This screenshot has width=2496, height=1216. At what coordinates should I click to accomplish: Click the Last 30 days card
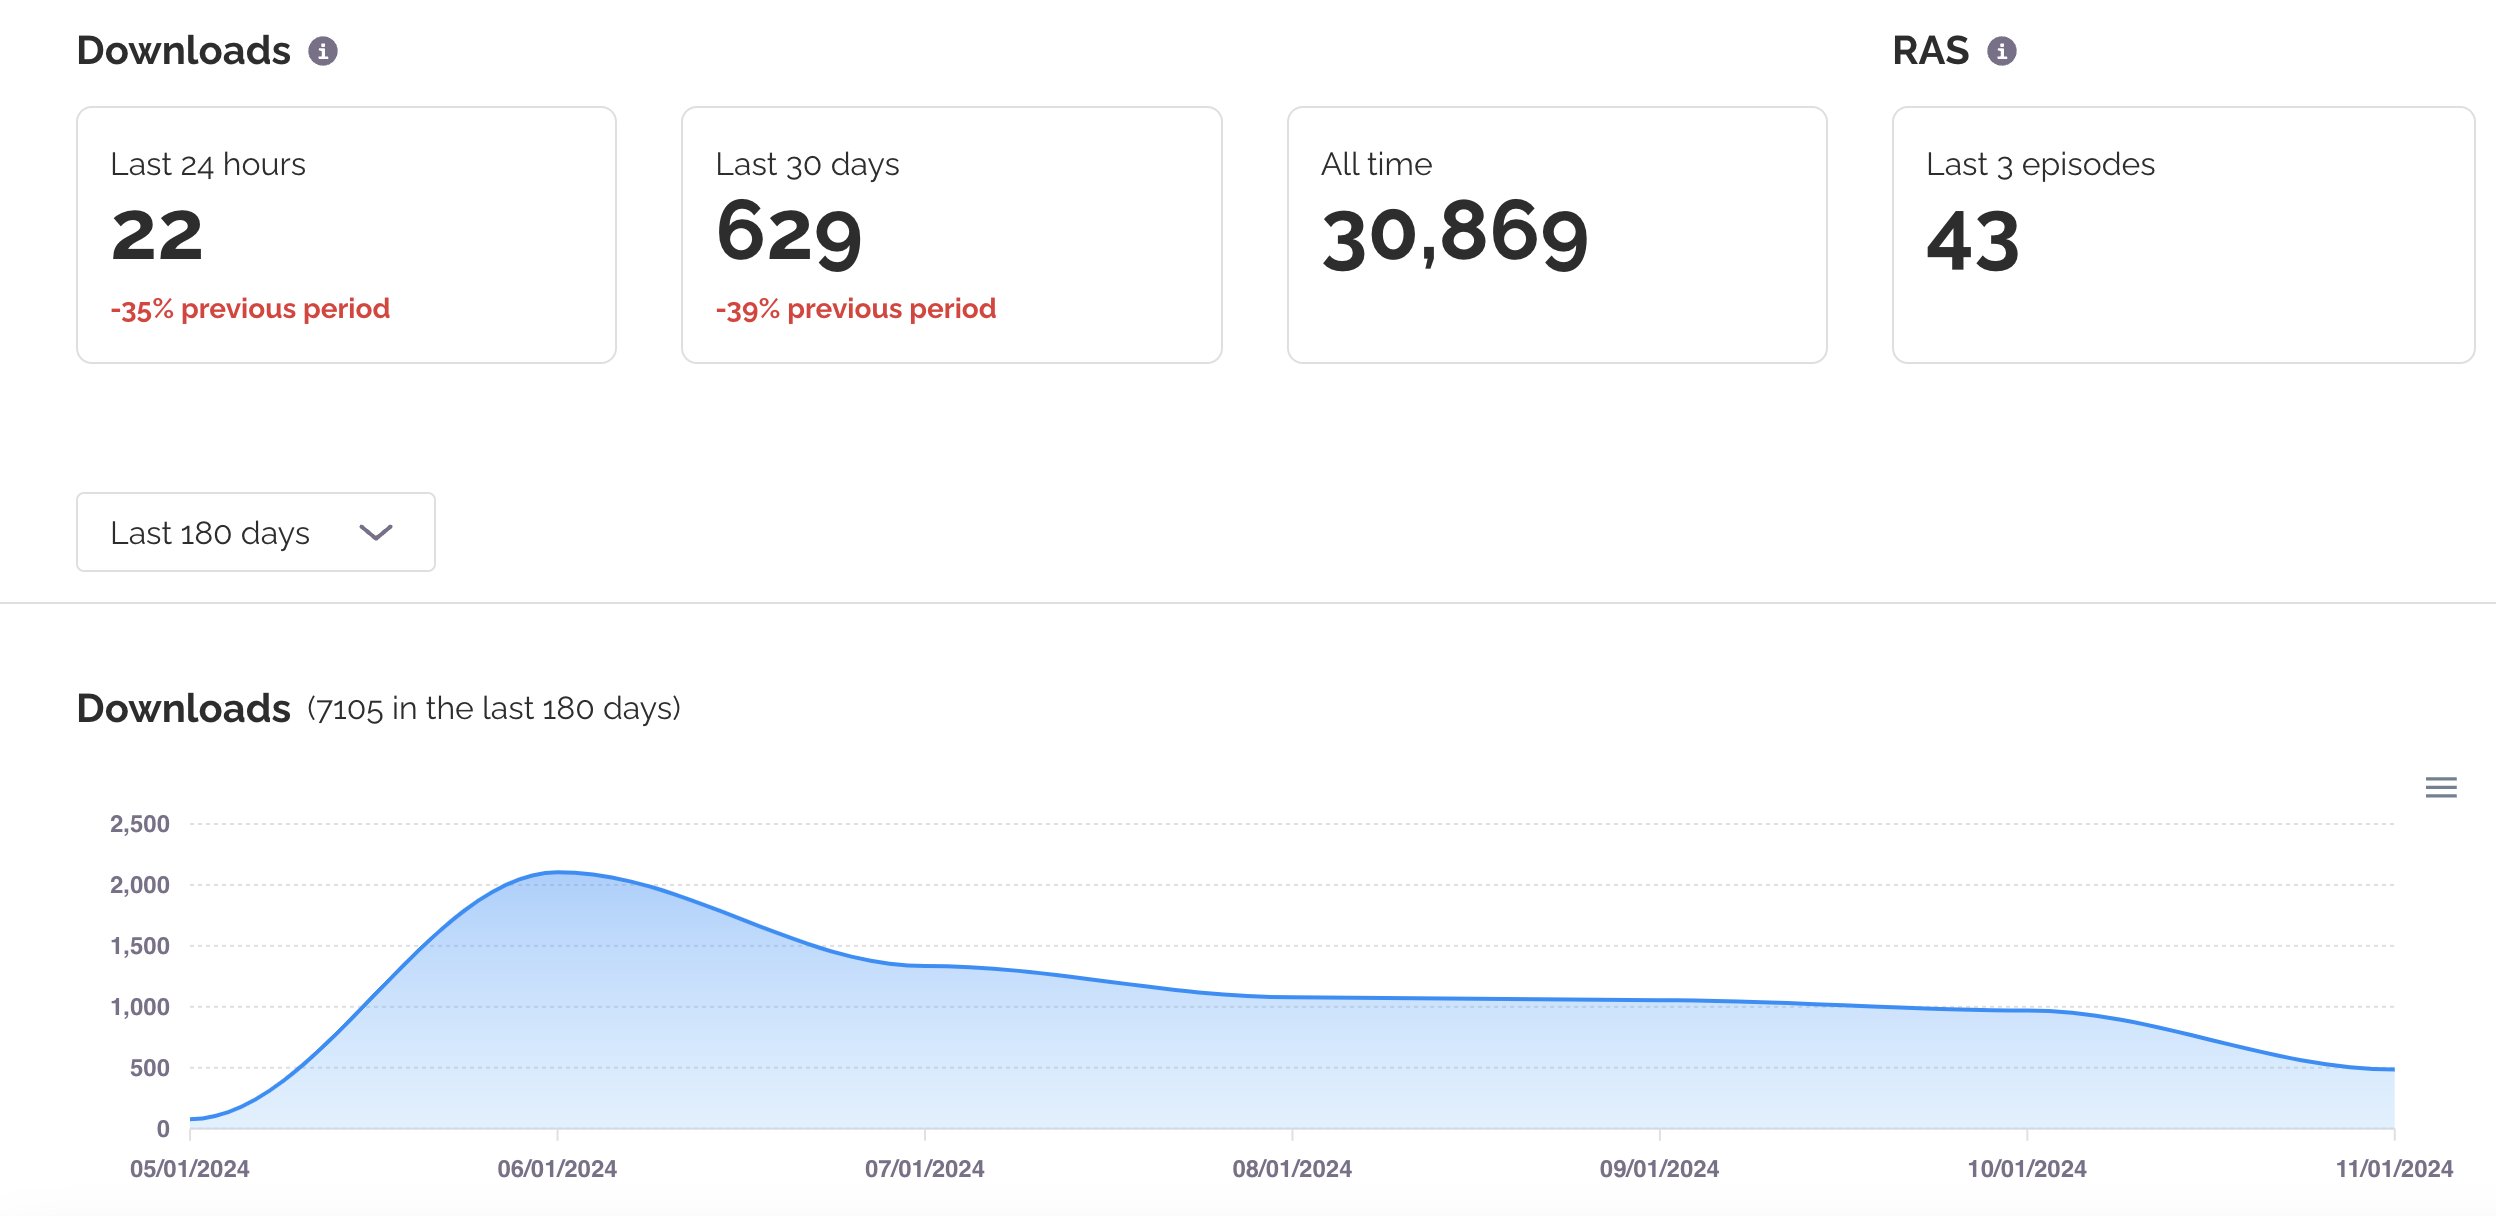pyautogui.click(x=951, y=235)
